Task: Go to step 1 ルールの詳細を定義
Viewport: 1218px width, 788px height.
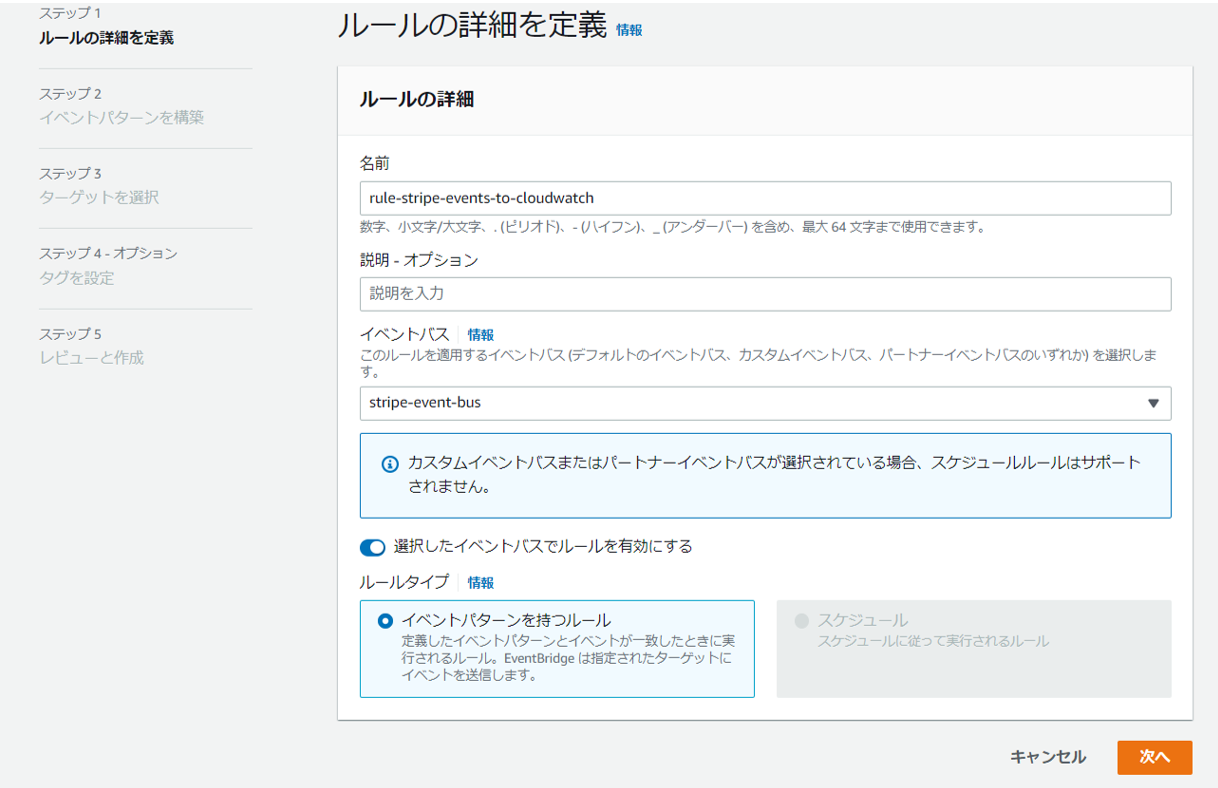Action: (x=106, y=38)
